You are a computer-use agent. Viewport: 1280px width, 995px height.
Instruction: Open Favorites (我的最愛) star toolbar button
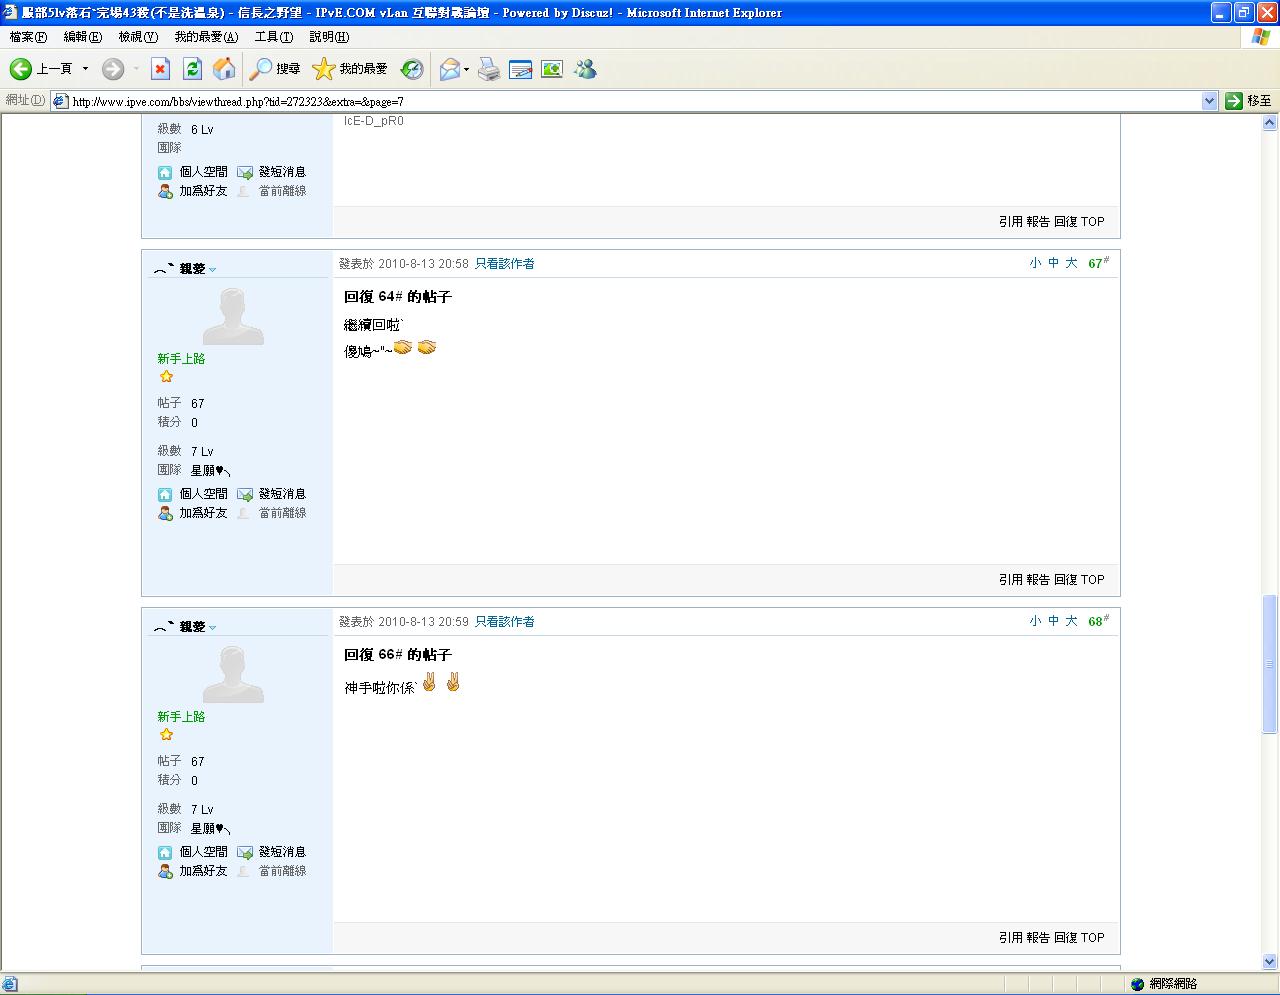pos(350,69)
